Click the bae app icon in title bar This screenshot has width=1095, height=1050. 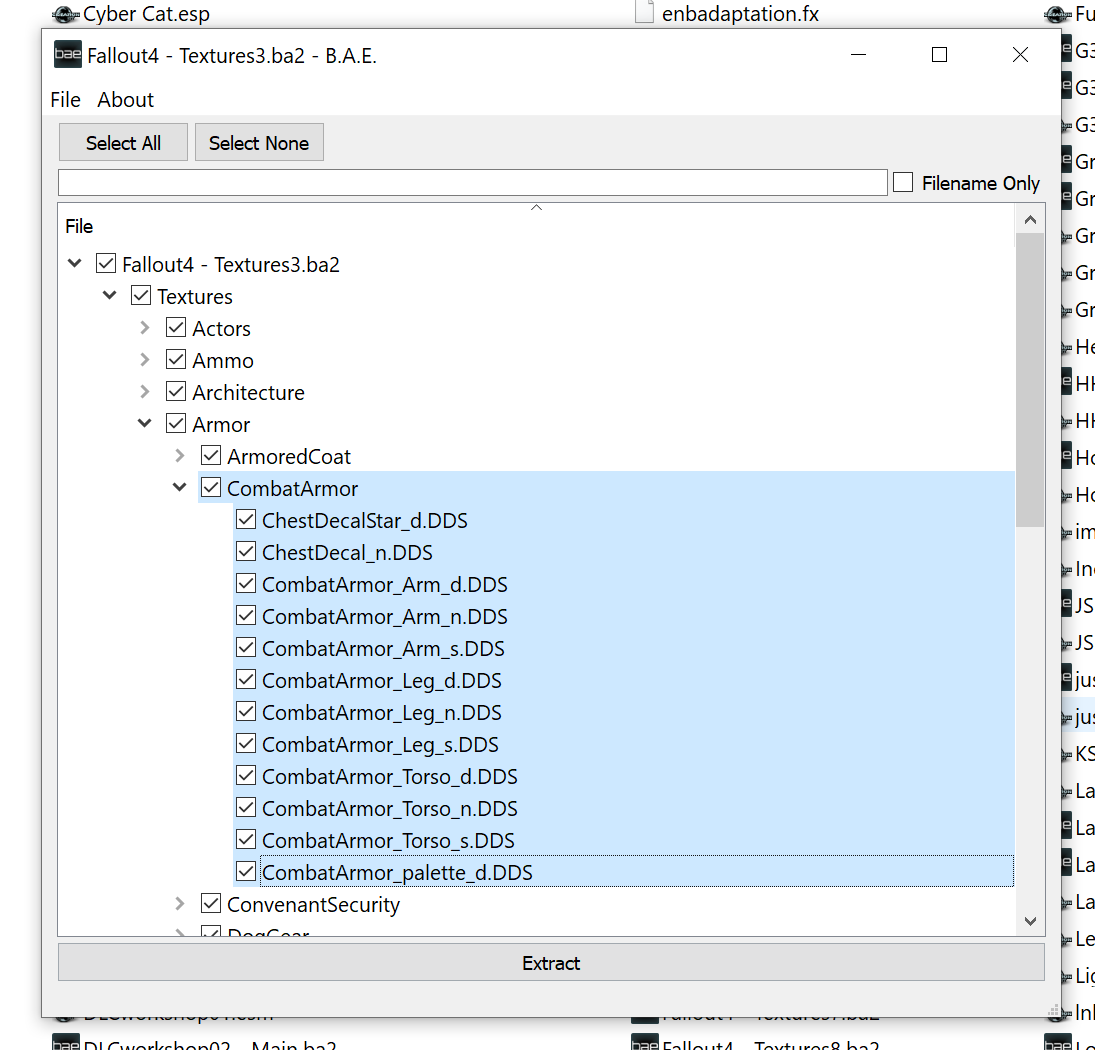(x=68, y=54)
